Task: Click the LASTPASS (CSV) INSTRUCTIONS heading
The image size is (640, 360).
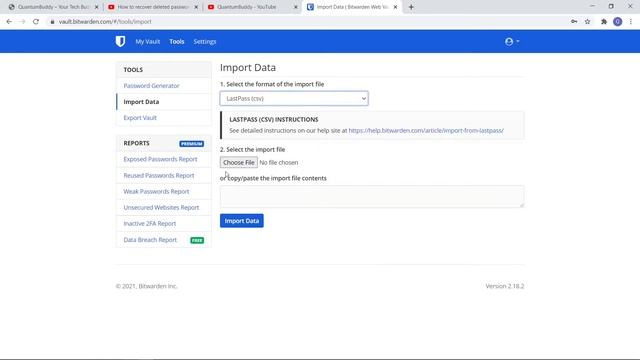Action: (273, 120)
